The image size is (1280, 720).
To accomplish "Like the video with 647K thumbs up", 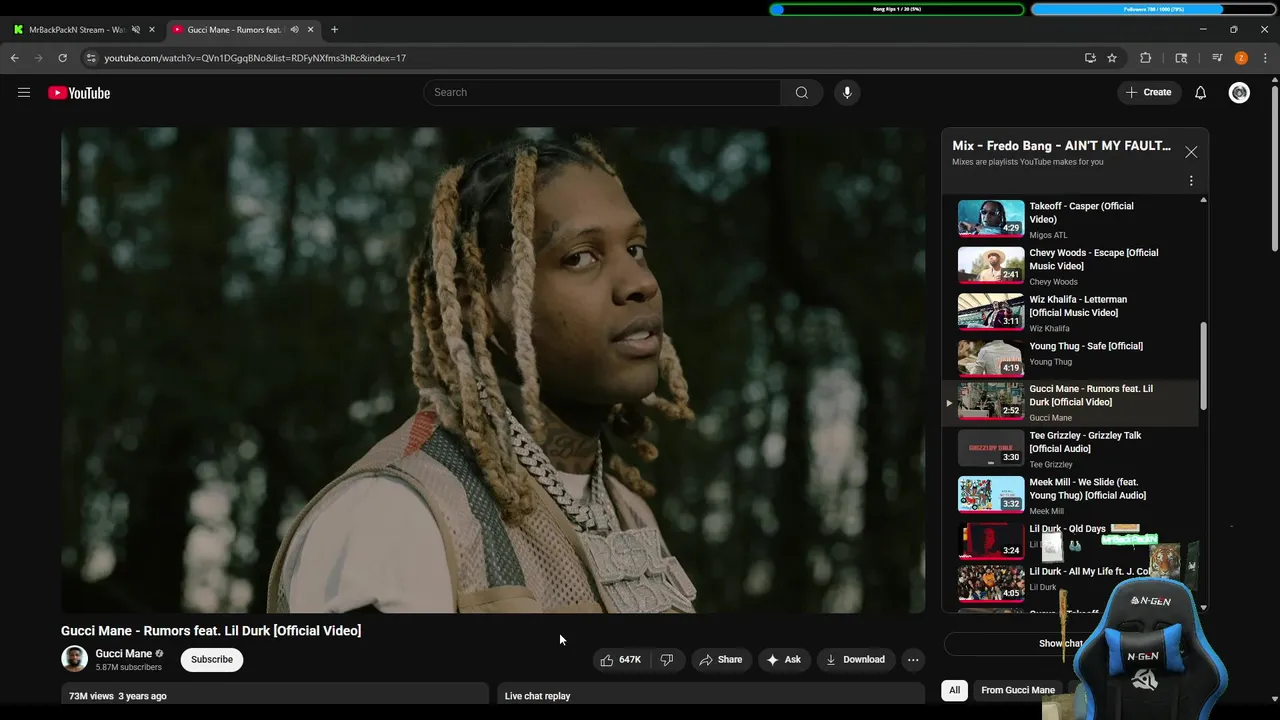I will pos(620,660).
